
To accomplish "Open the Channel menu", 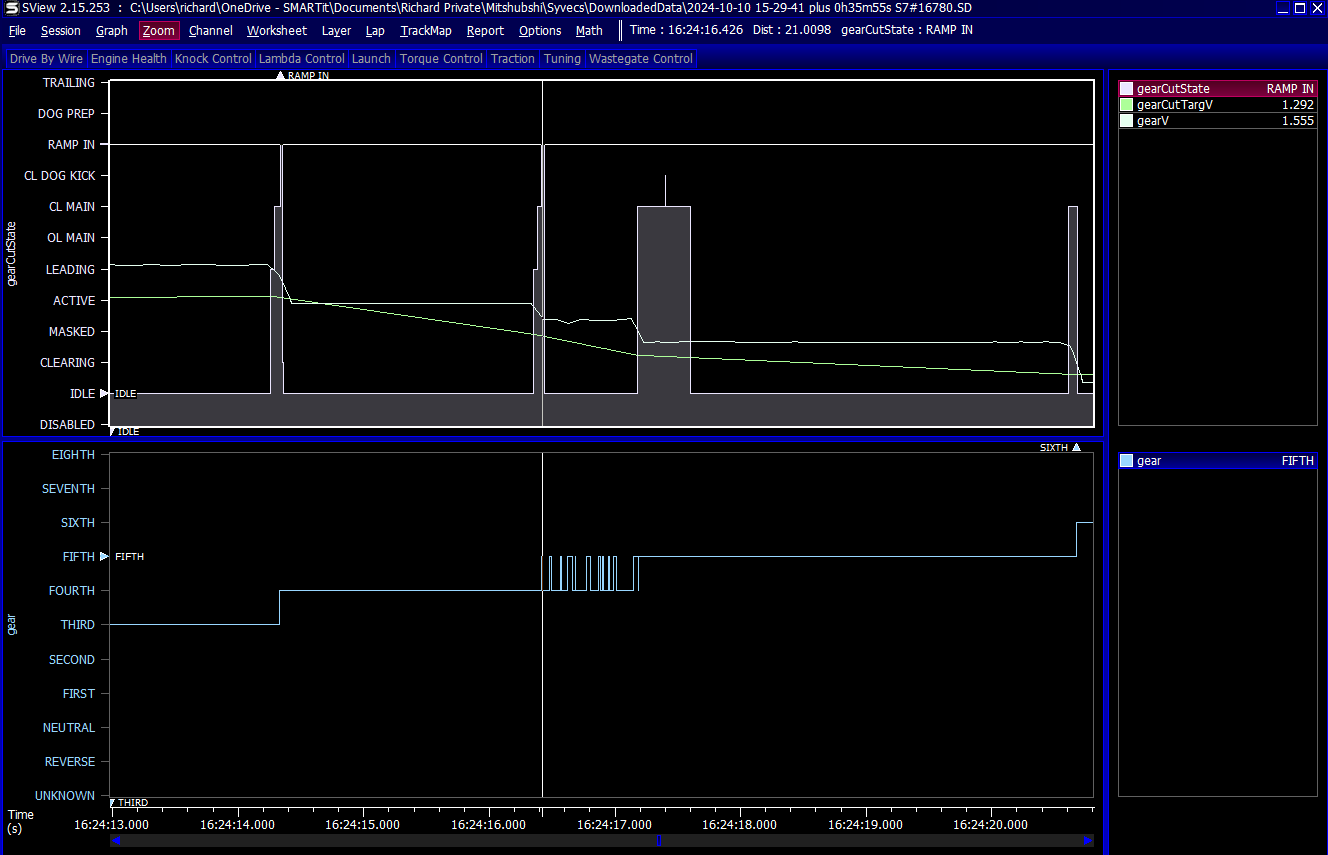I will tap(210, 31).
